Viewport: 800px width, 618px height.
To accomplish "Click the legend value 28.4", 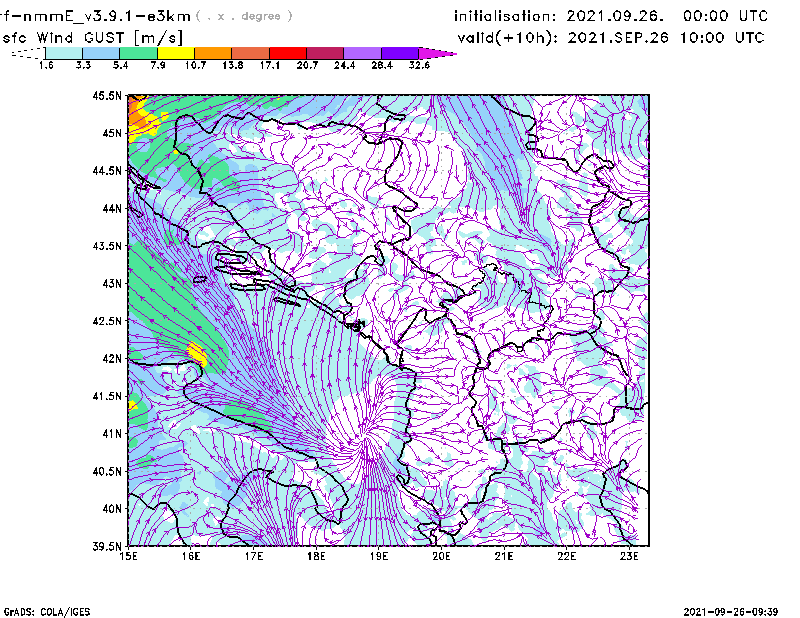I will [382, 65].
